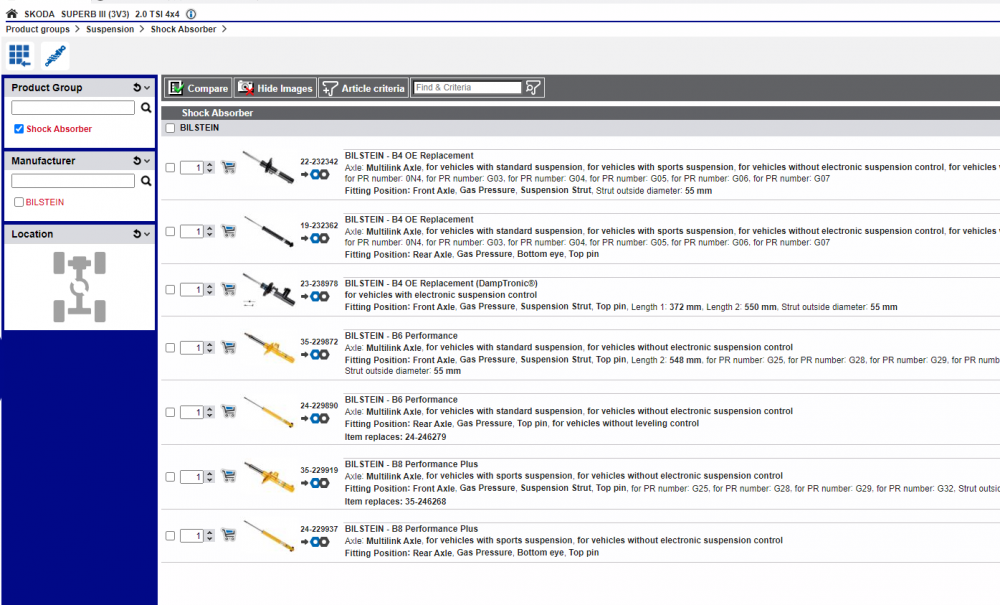Open Article criteria button

pyautogui.click(x=364, y=88)
